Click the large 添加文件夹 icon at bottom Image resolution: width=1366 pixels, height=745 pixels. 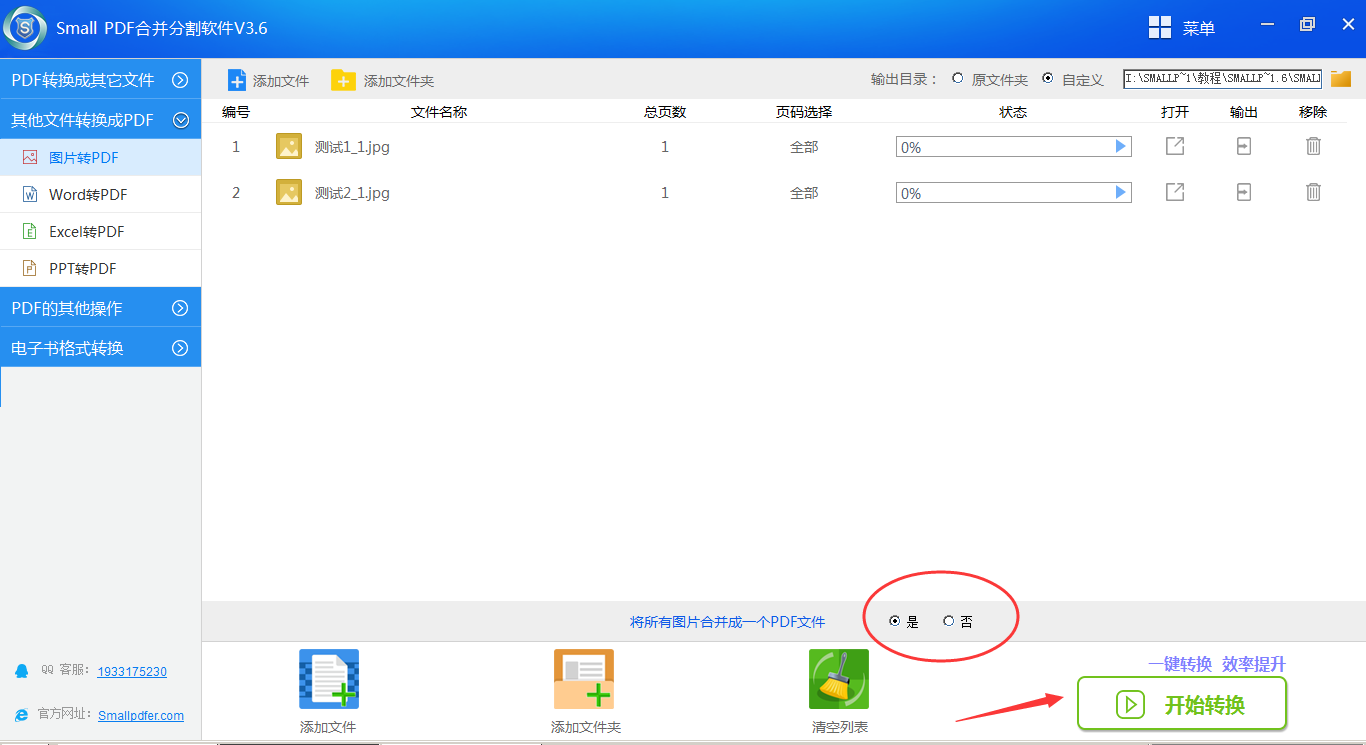point(584,680)
